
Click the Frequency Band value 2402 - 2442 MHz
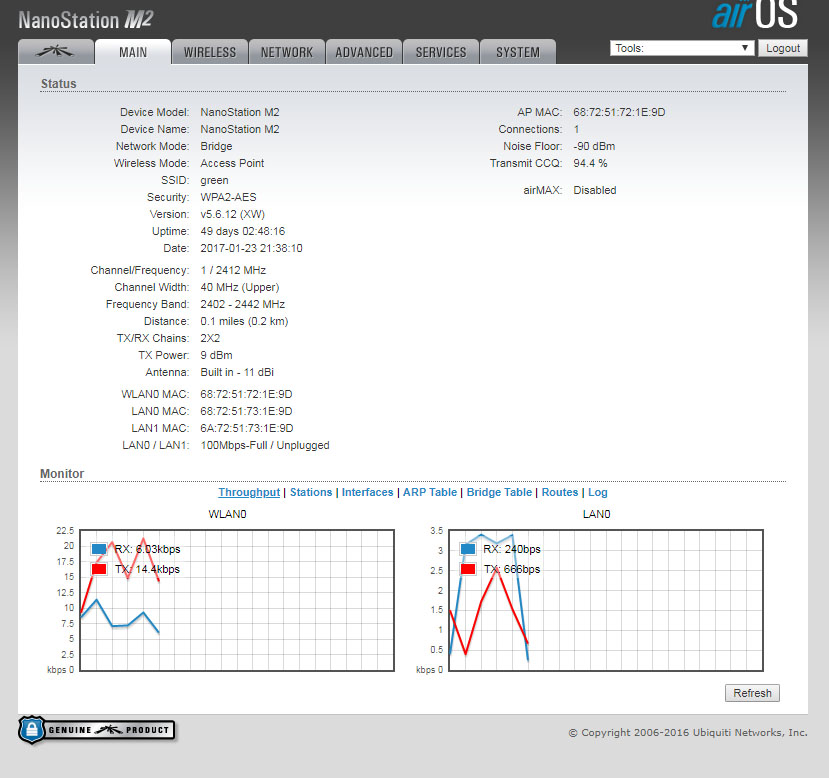pyautogui.click(x=243, y=304)
